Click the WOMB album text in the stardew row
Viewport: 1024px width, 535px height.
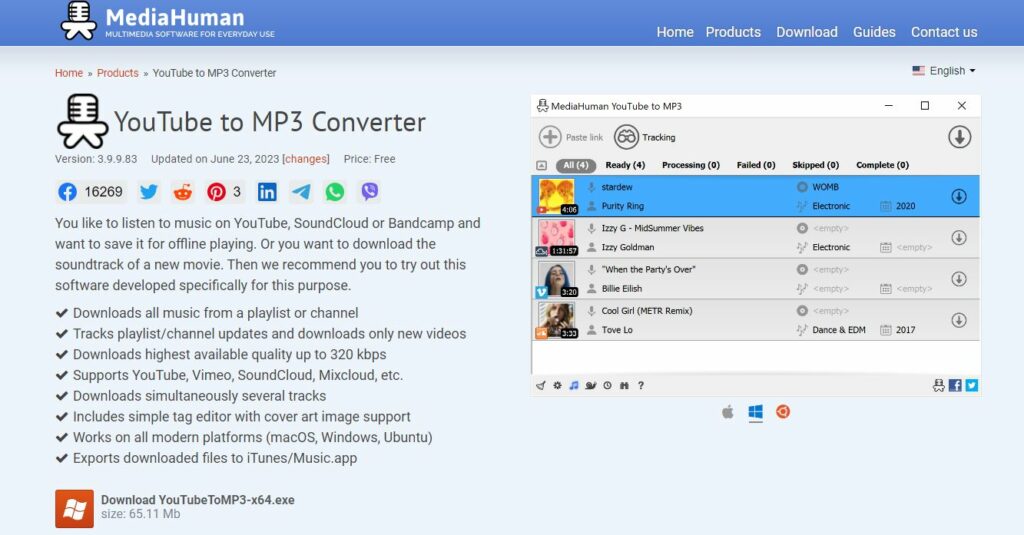[x=825, y=187]
